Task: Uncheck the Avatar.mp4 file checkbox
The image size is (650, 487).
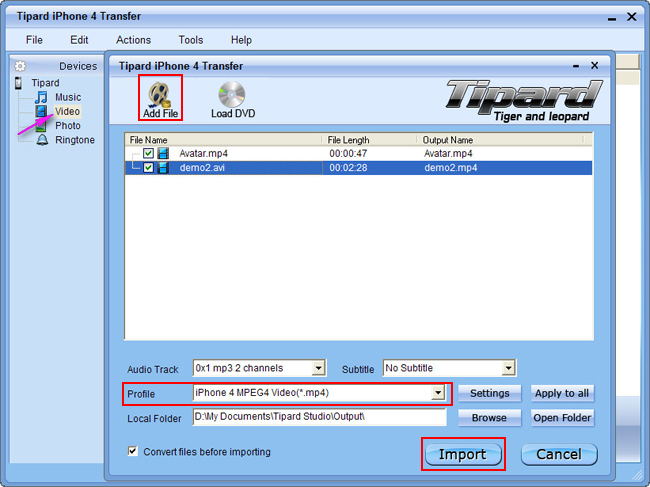Action: tap(148, 153)
